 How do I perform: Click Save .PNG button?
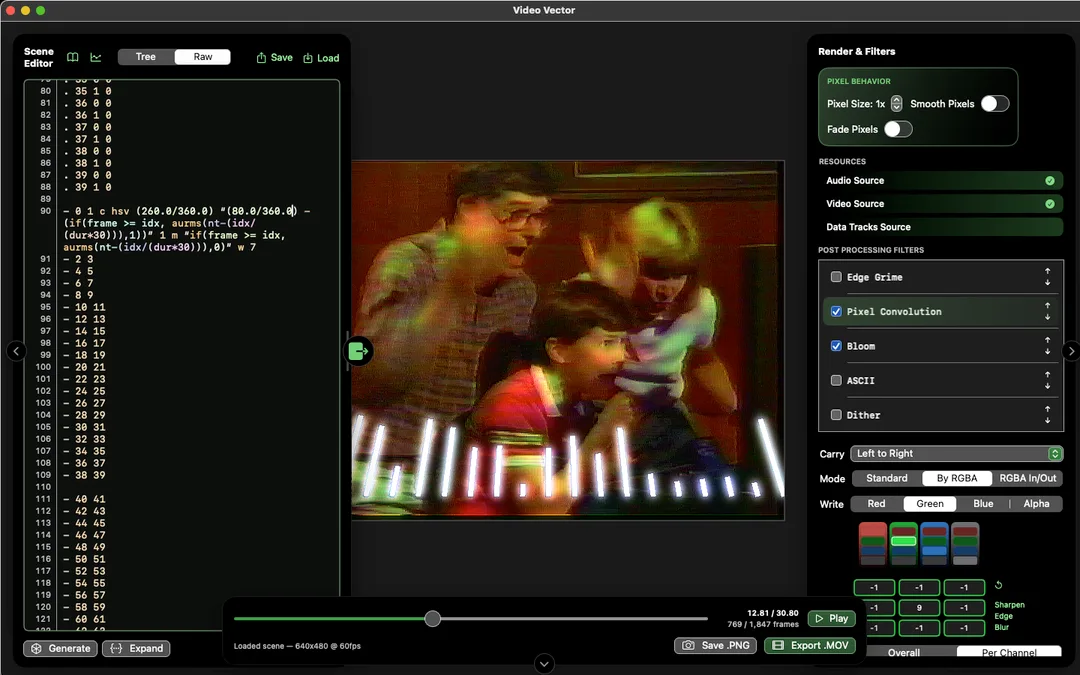[x=715, y=645]
